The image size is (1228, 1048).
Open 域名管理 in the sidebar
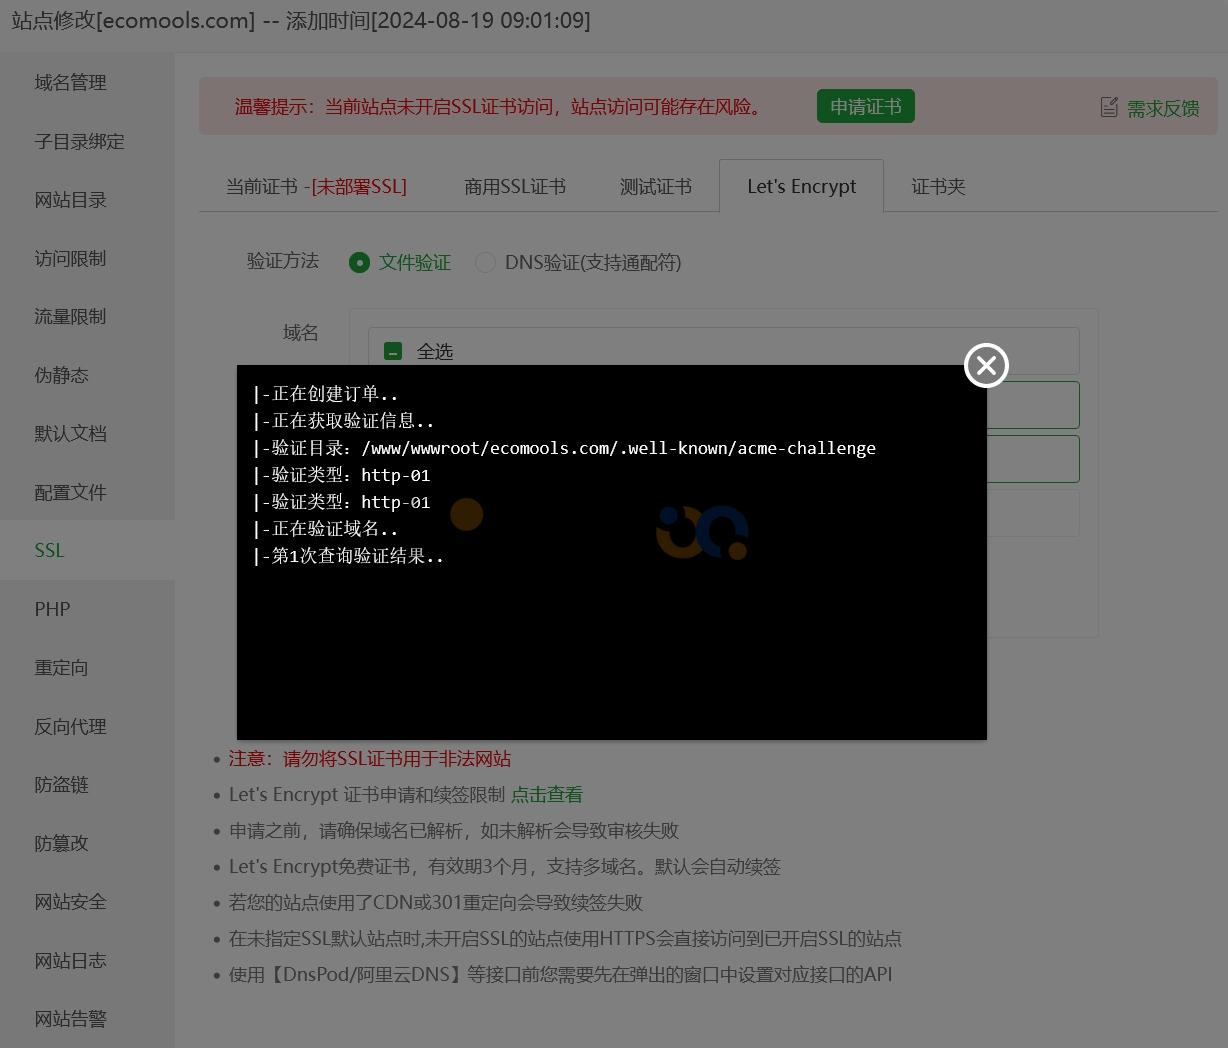pos(70,83)
